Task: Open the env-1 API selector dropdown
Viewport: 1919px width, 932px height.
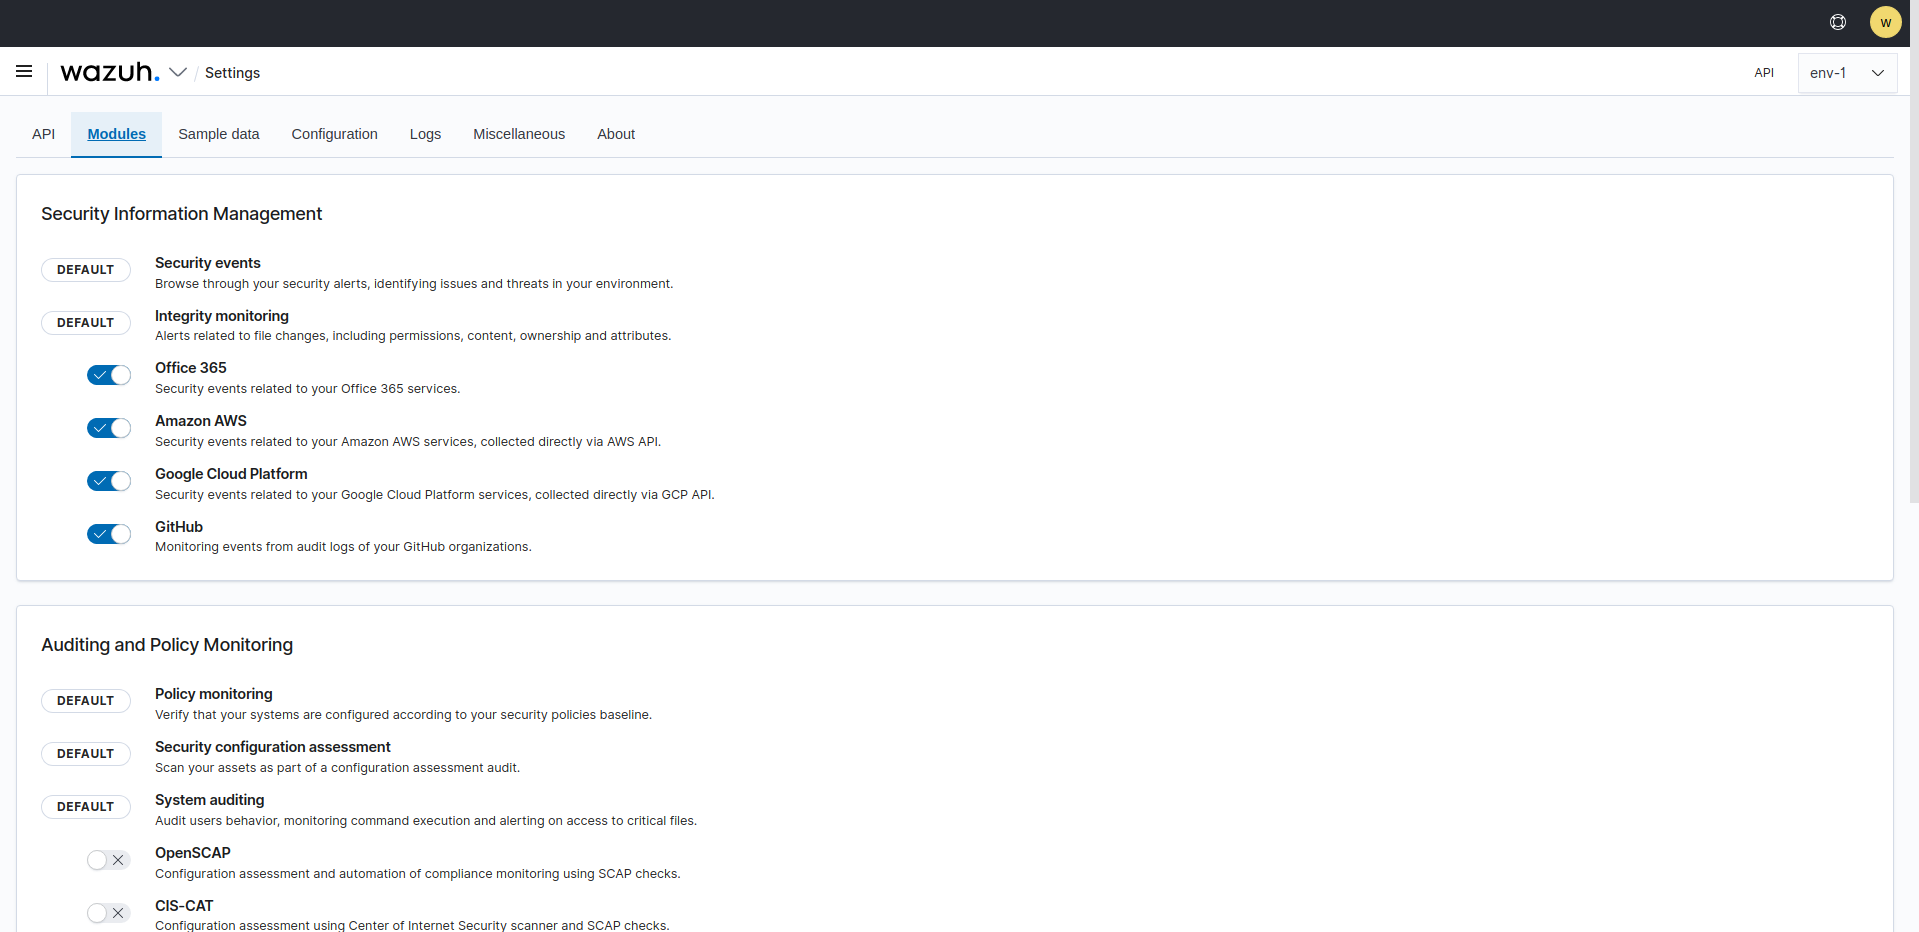Action: click(1847, 73)
